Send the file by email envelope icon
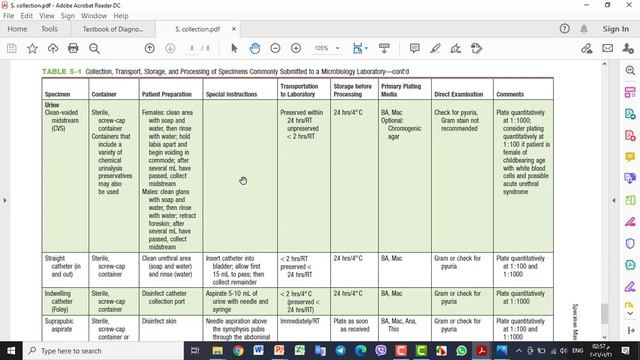 click(x=607, y=48)
